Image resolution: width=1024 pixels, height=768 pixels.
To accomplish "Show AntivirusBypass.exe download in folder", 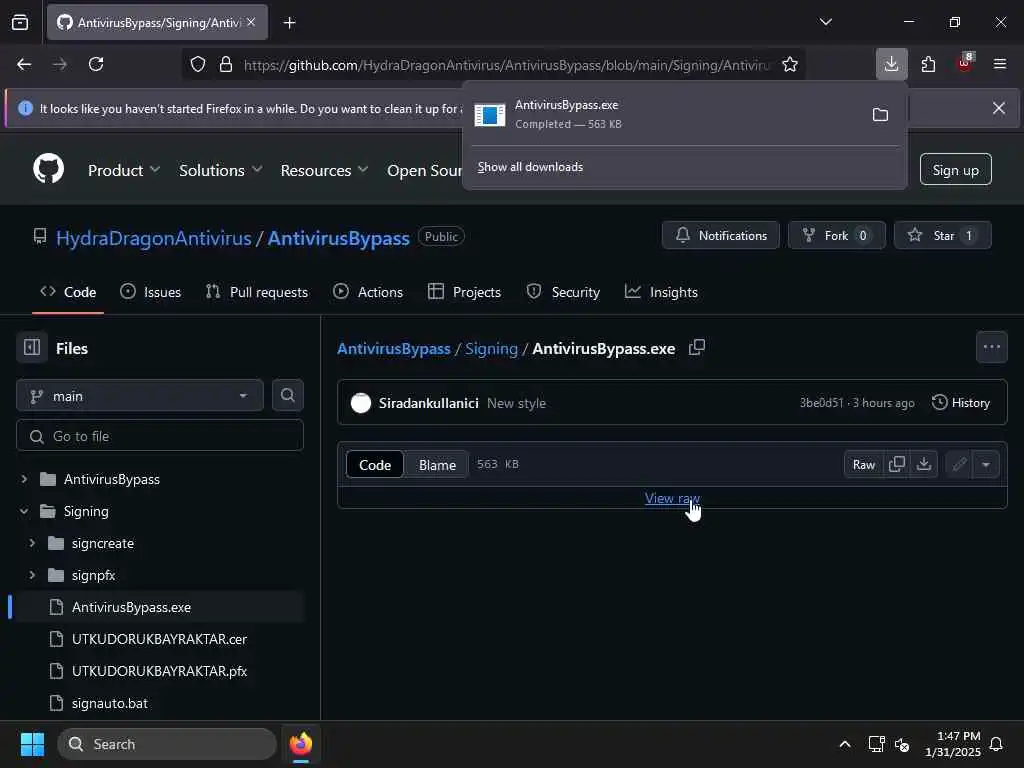I will pos(880,115).
